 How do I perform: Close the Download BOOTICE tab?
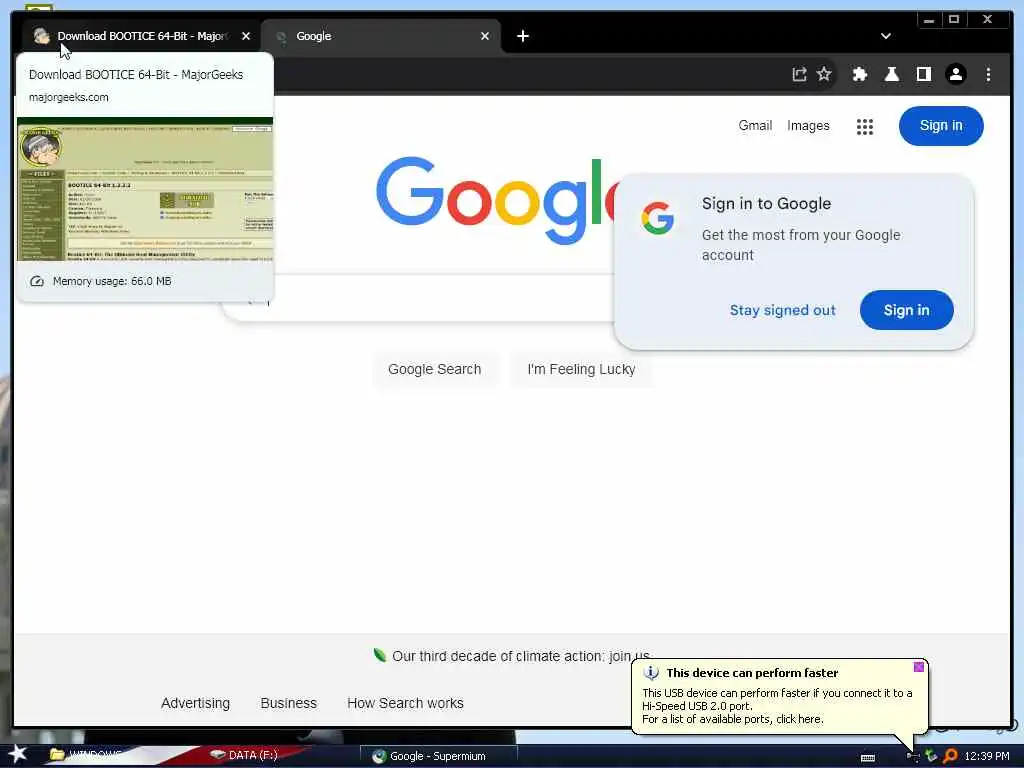pyautogui.click(x=246, y=36)
